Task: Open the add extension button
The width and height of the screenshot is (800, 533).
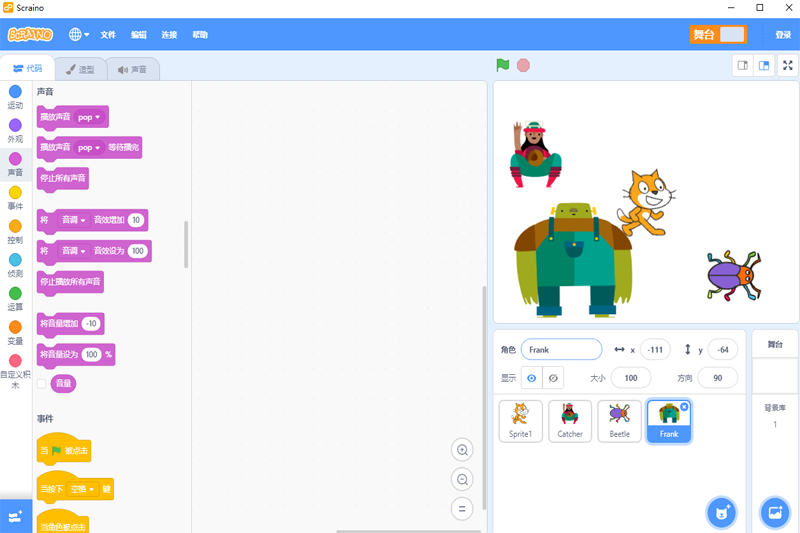Action: [15, 517]
